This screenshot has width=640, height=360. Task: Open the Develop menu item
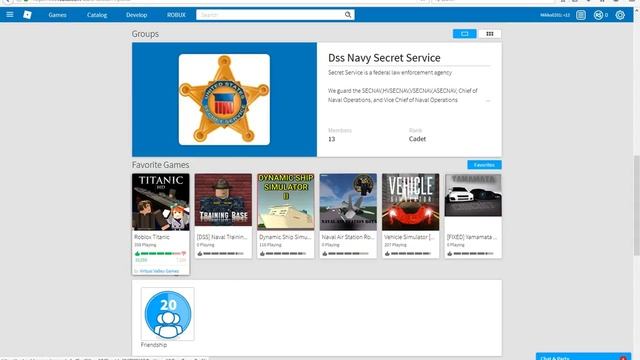136,15
